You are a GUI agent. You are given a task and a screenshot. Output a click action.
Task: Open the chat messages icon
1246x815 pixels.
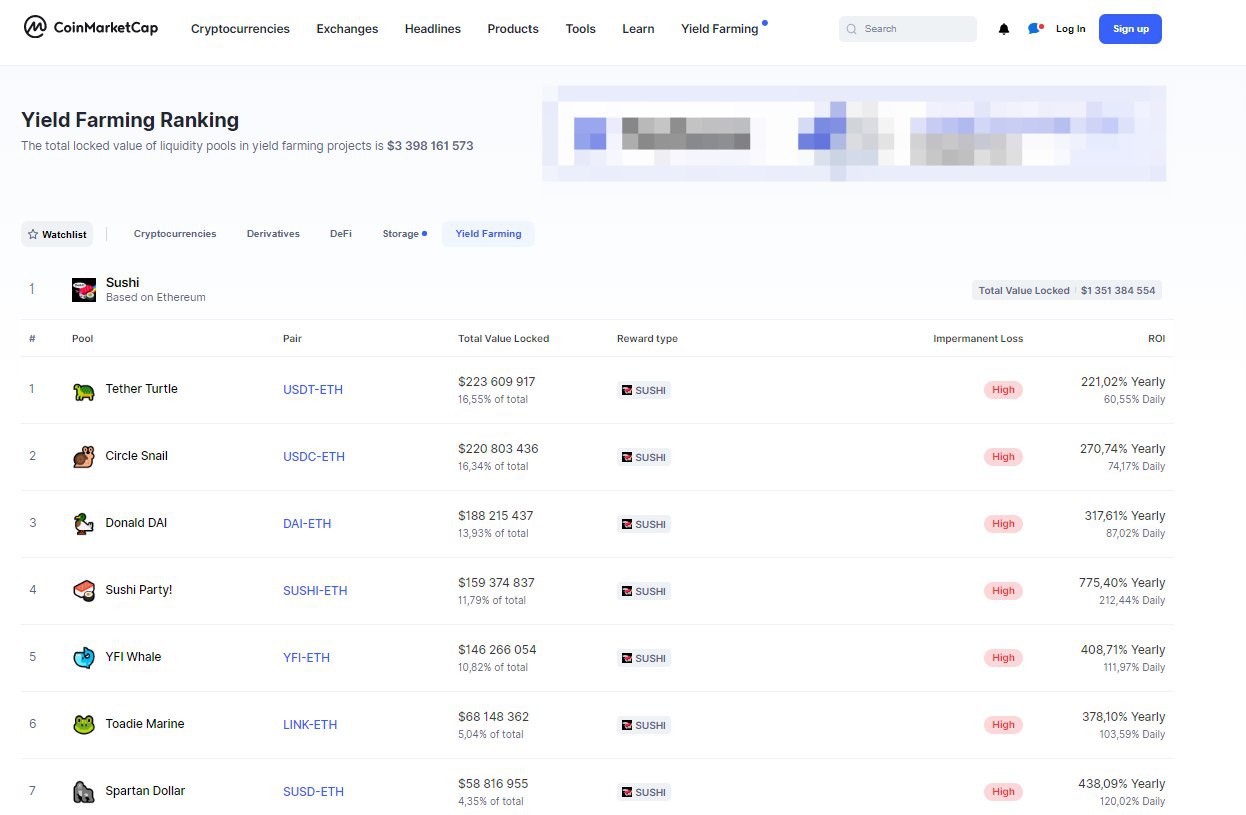tap(1035, 29)
